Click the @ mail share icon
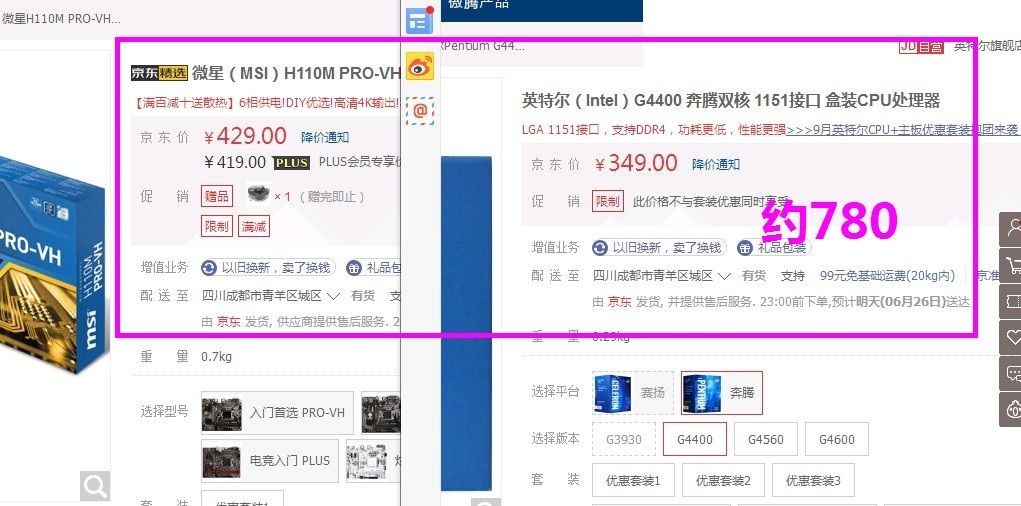Screen dimensions: 1021x506 coord(419,111)
